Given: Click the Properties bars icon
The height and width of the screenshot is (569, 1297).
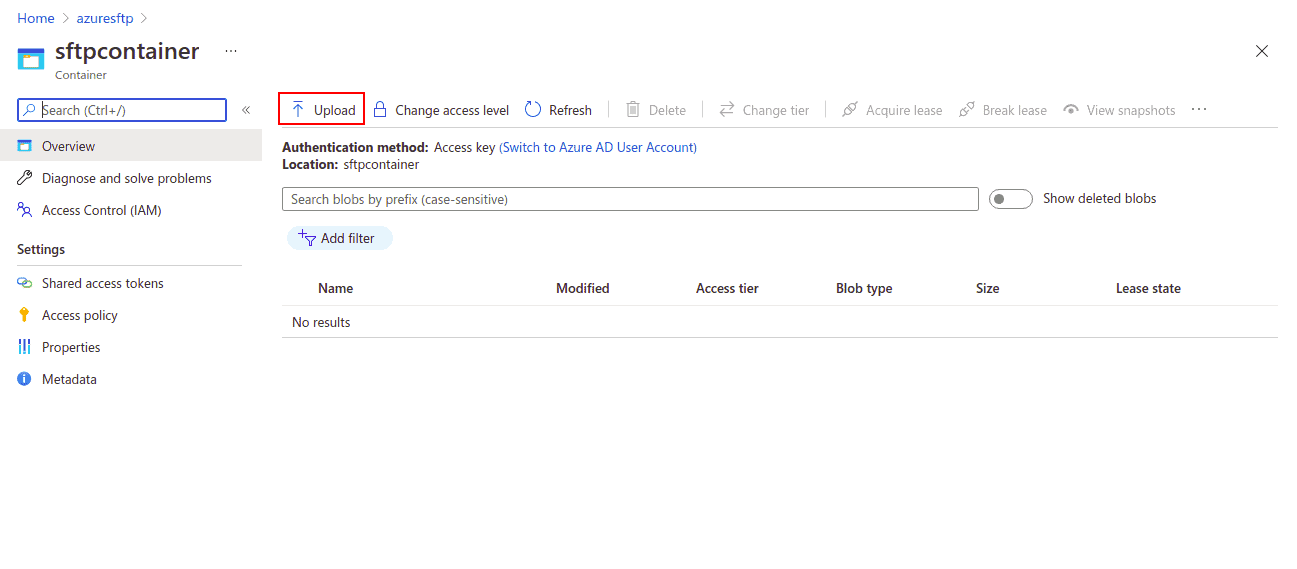Looking at the screenshot, I should [x=25, y=347].
